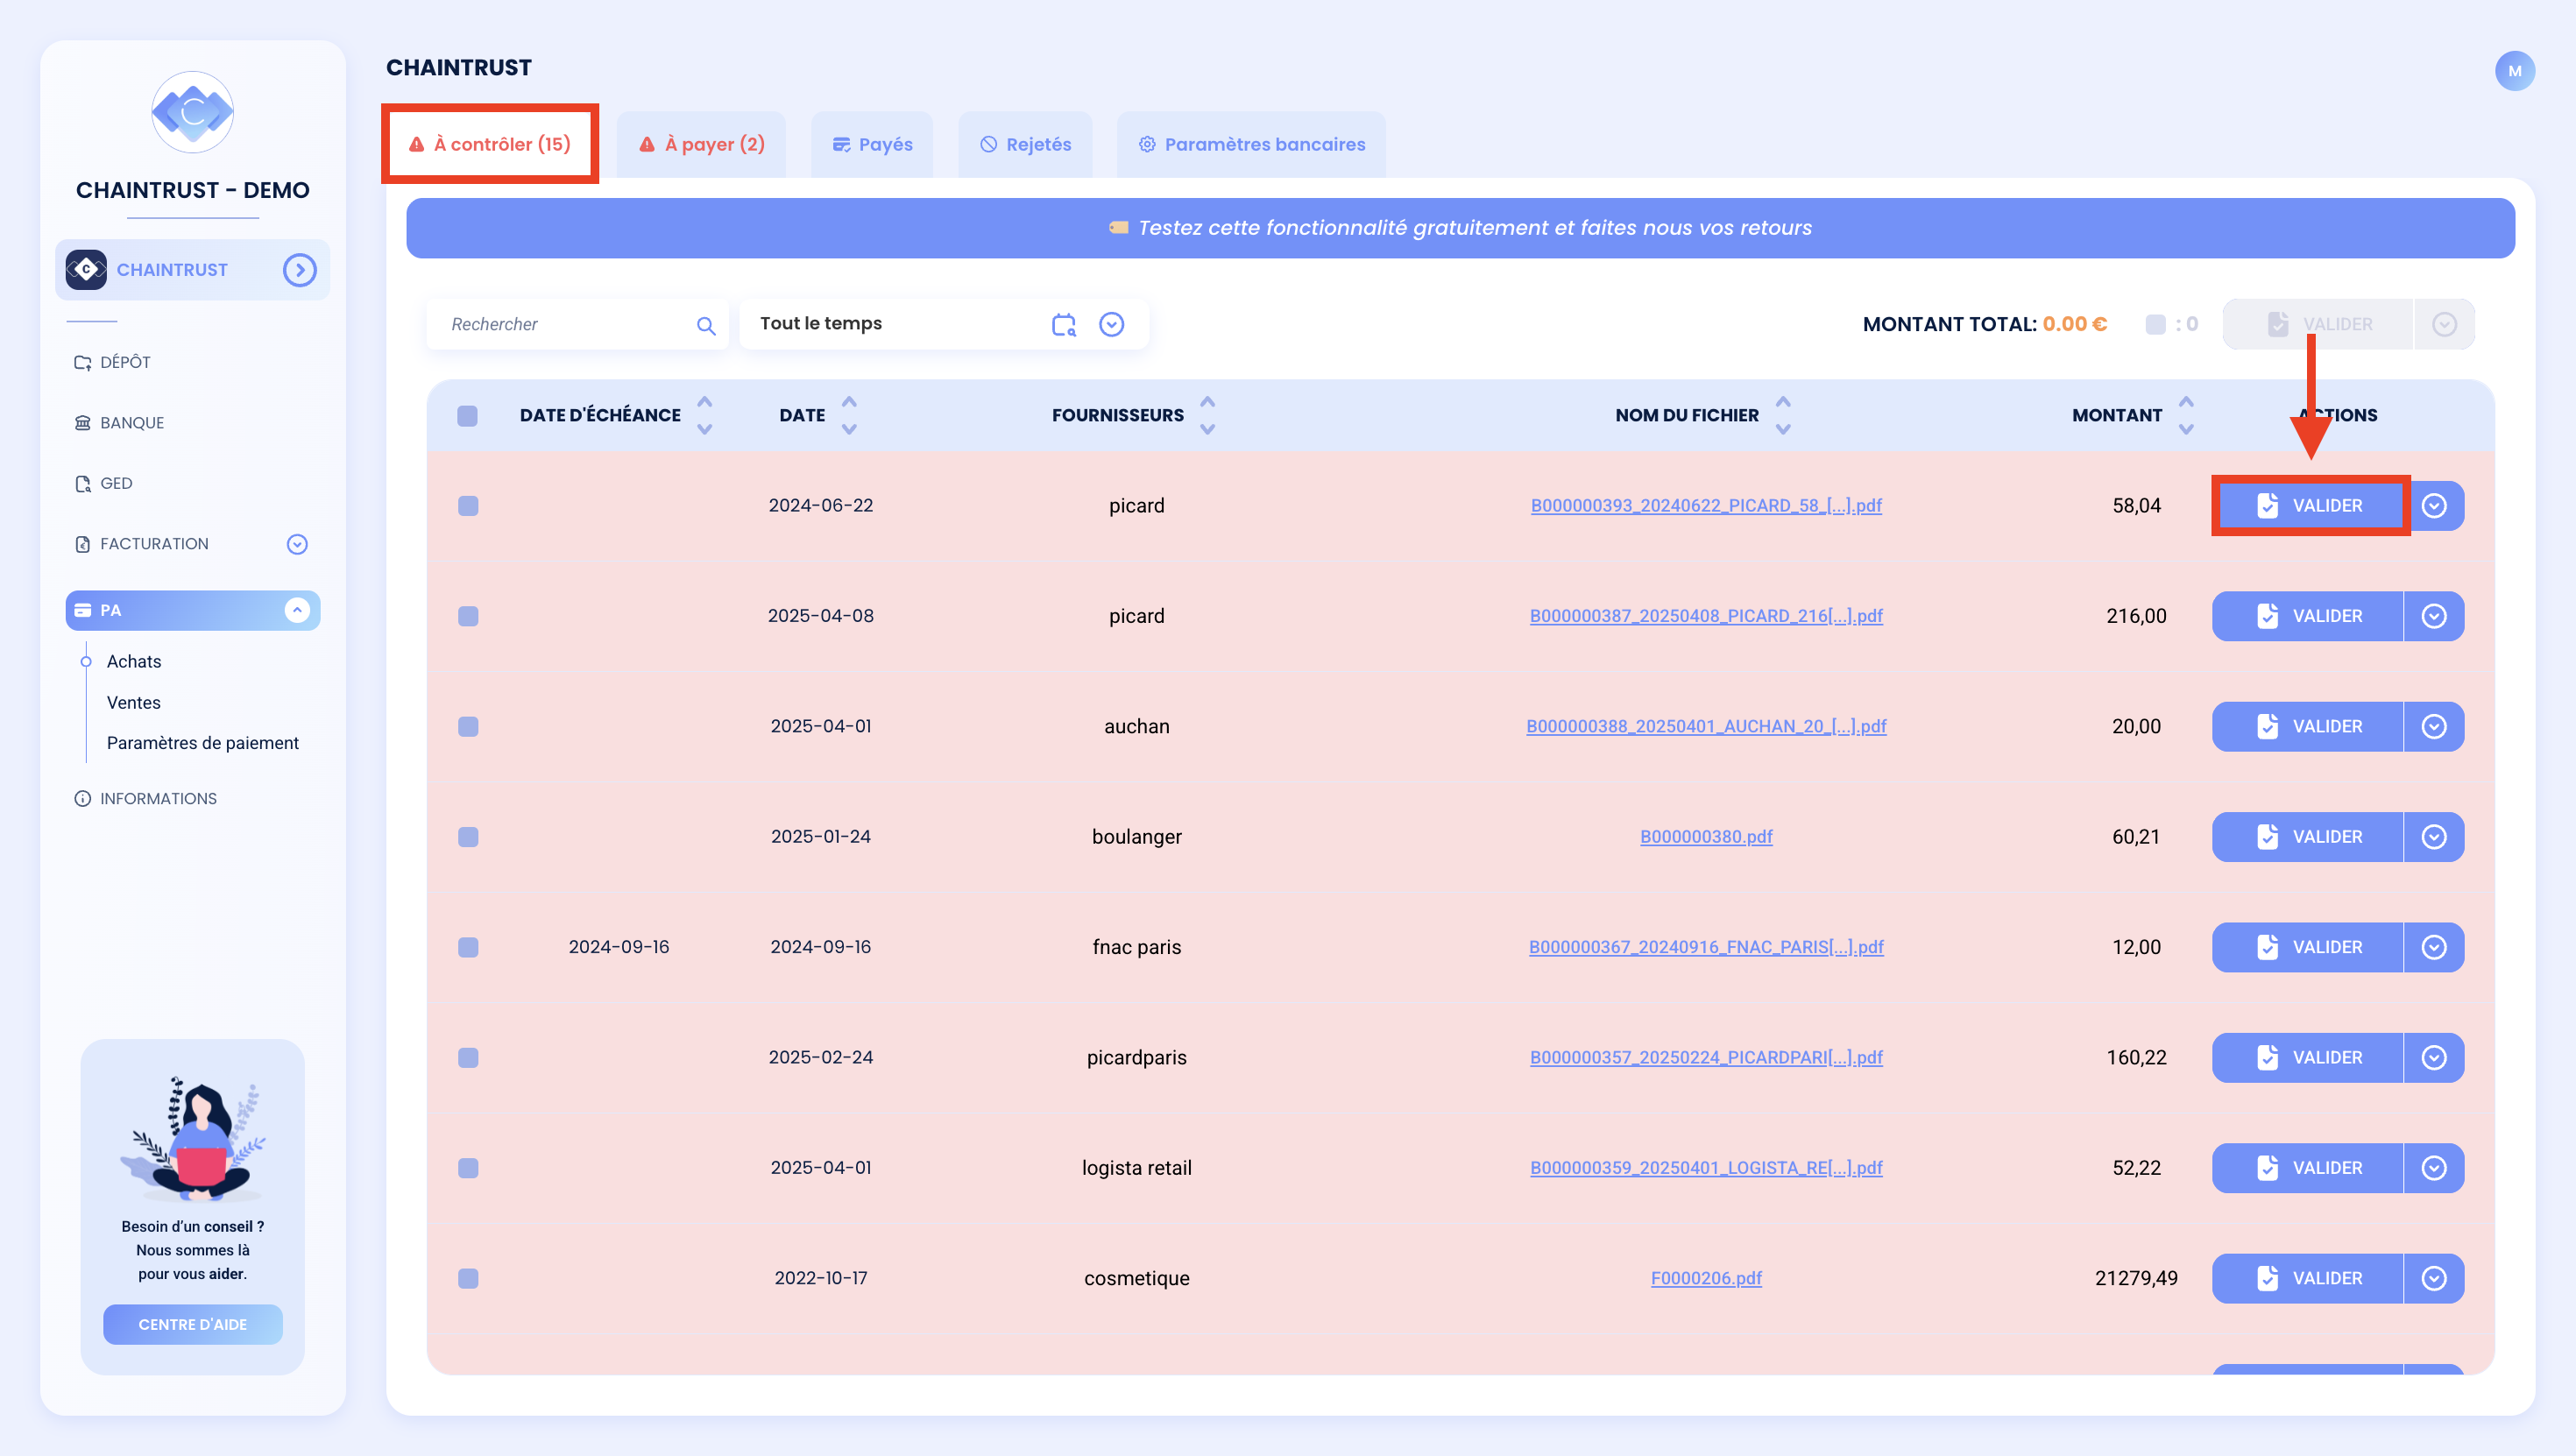
Task: Validate the picard 58,04 invoice
Action: pos(2310,506)
